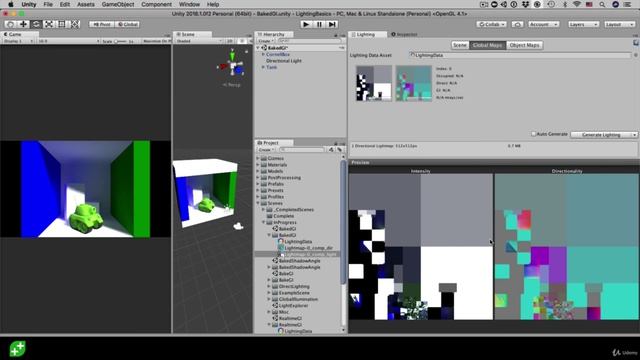Adjust the Game view Scale slider
The width and height of the screenshot is (640, 360).
point(121,41)
